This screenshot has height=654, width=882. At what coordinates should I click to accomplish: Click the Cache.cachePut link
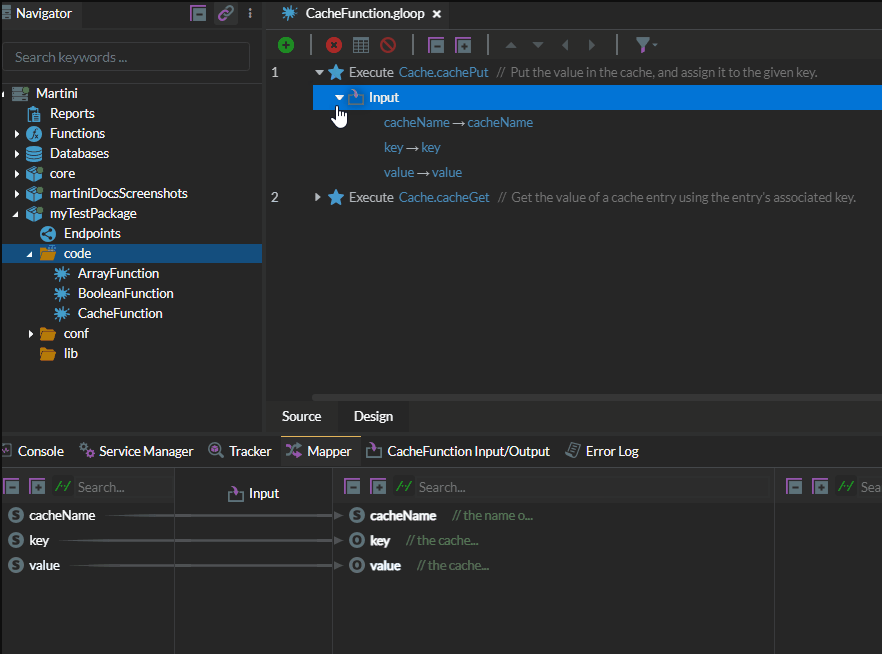443,72
